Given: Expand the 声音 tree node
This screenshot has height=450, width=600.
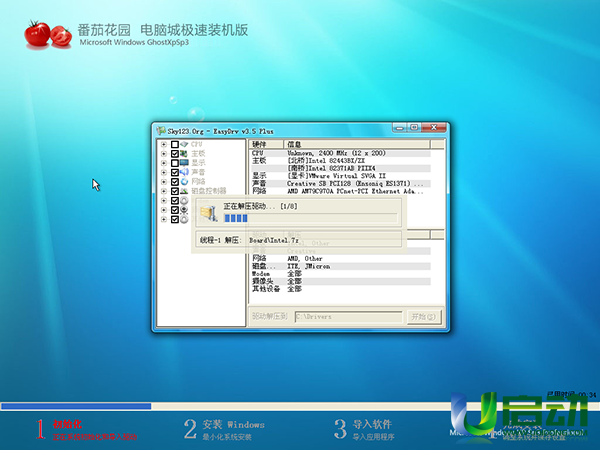Looking at the screenshot, I should pyautogui.click(x=164, y=172).
